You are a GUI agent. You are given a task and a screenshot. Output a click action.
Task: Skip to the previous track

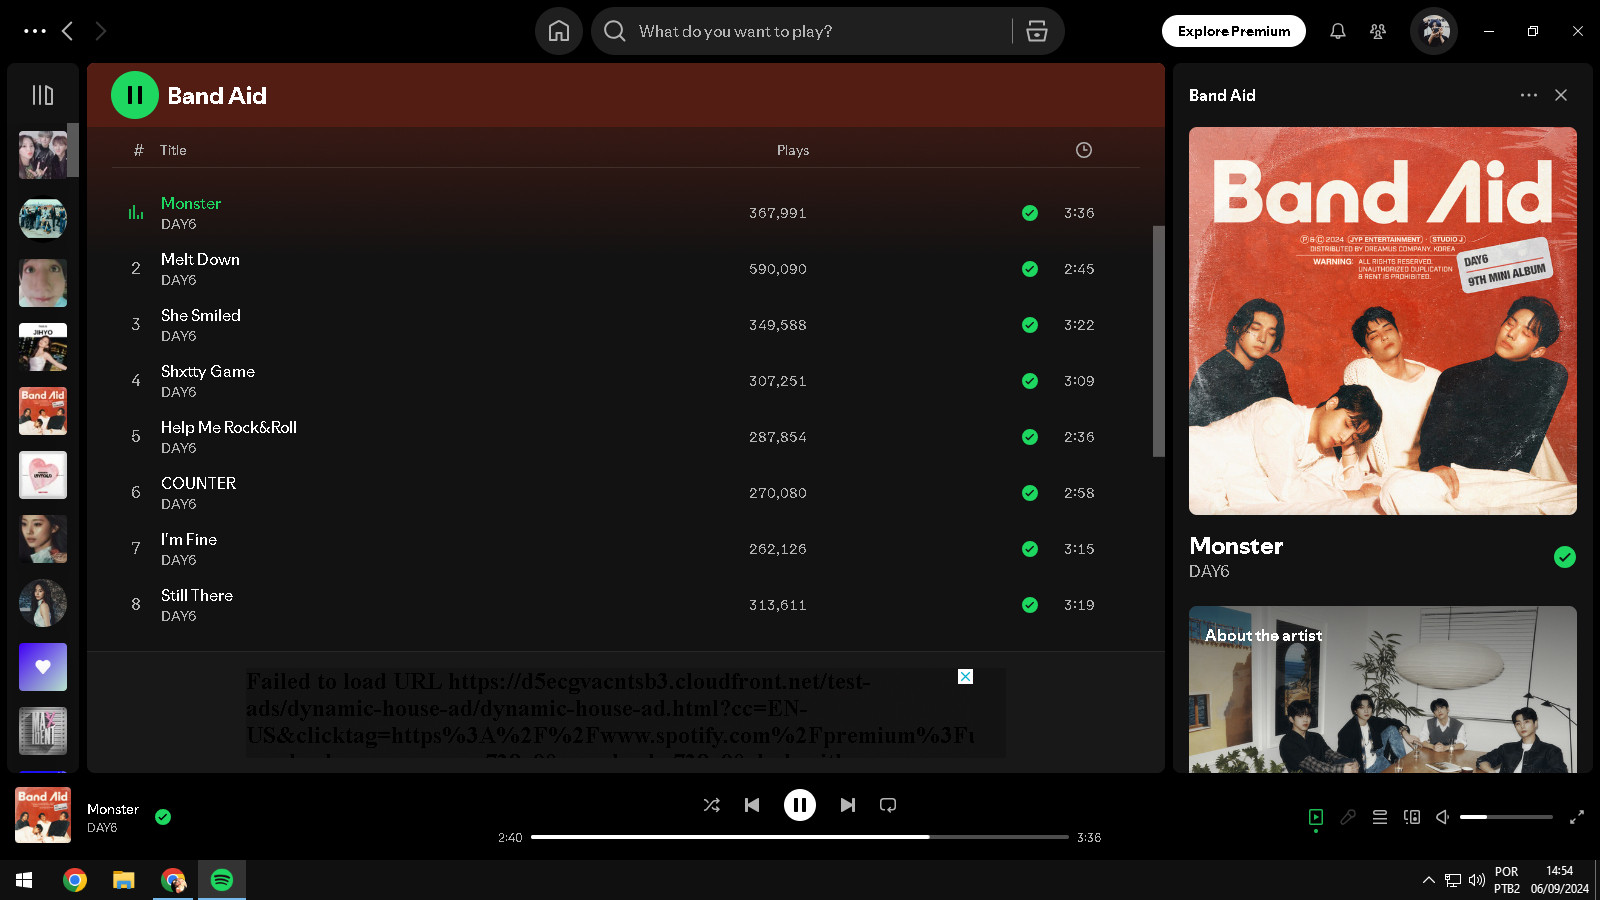coord(752,805)
